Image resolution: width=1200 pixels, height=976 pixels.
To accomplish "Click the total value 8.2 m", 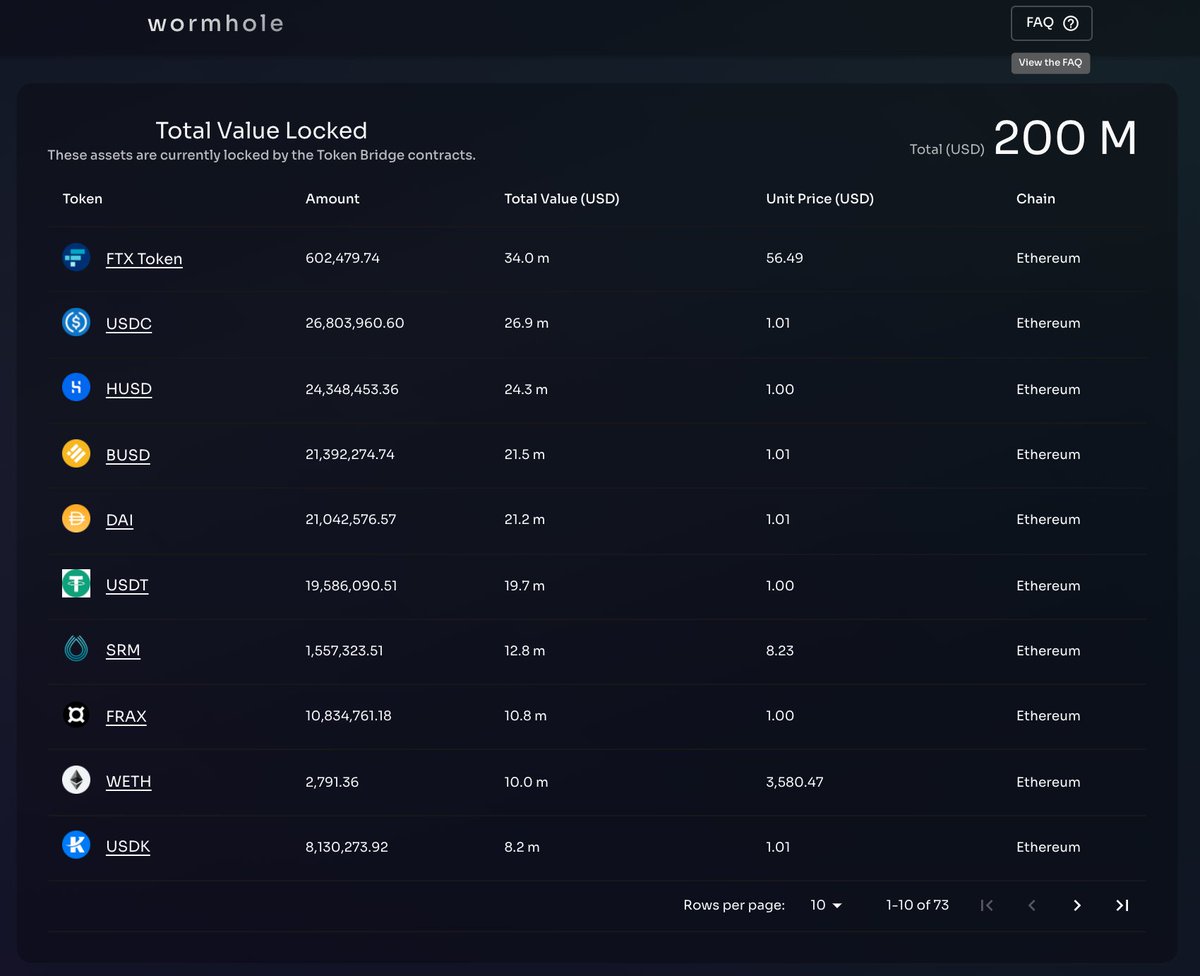I will click(x=522, y=846).
